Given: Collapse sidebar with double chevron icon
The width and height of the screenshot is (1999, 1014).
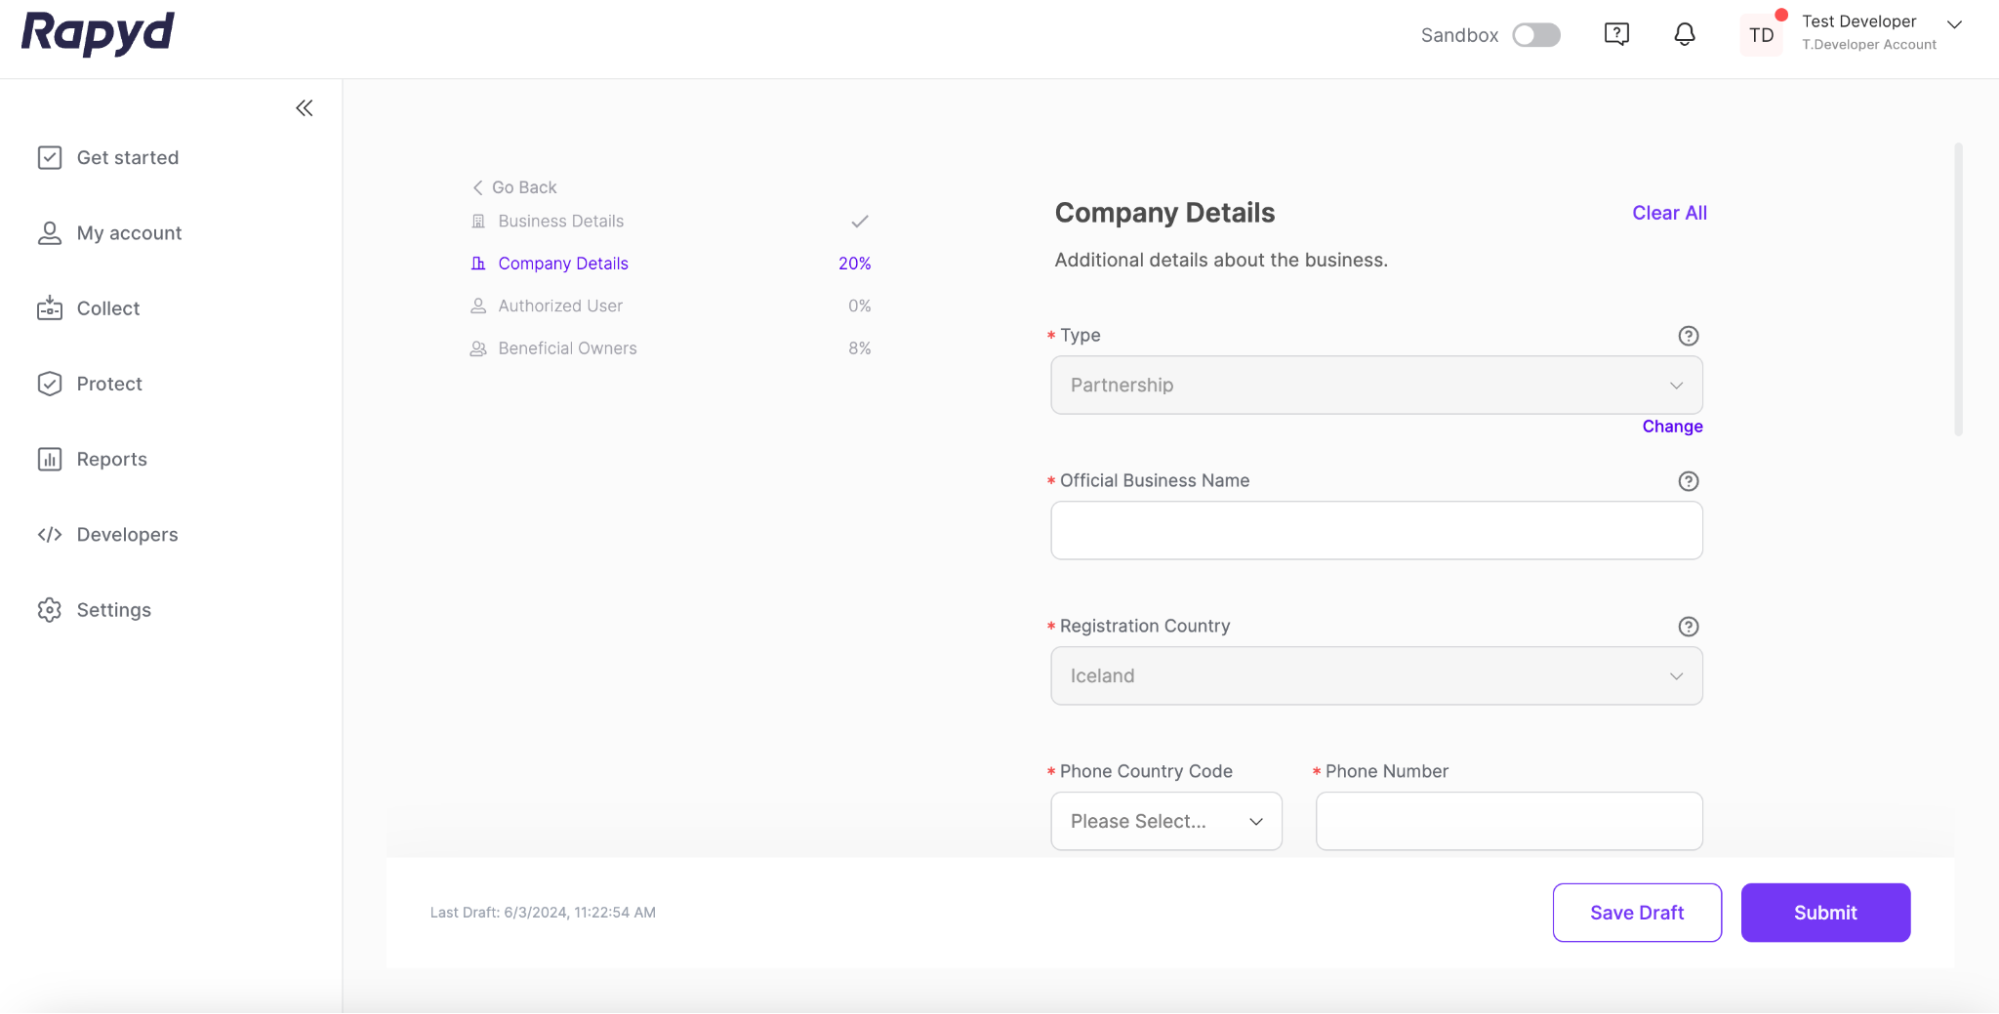Looking at the screenshot, I should [x=304, y=108].
